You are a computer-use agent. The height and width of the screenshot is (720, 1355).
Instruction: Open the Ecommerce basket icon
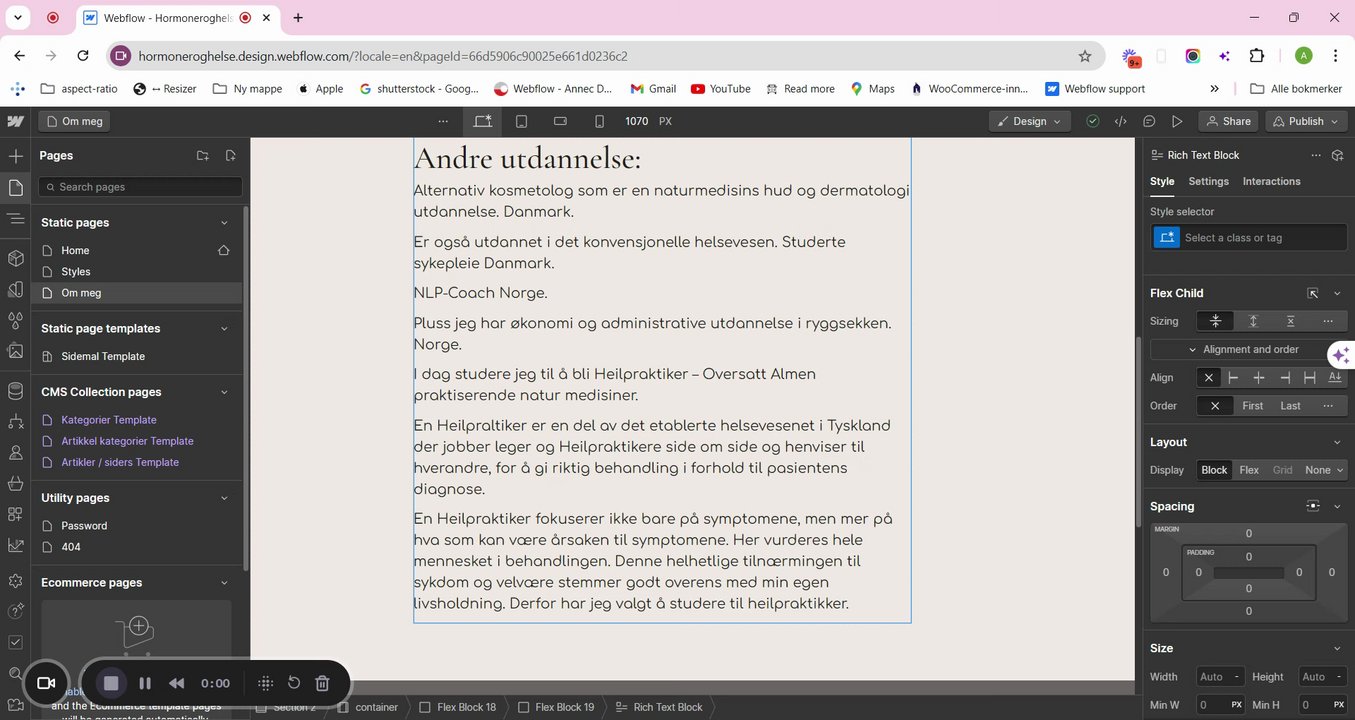click(15, 483)
